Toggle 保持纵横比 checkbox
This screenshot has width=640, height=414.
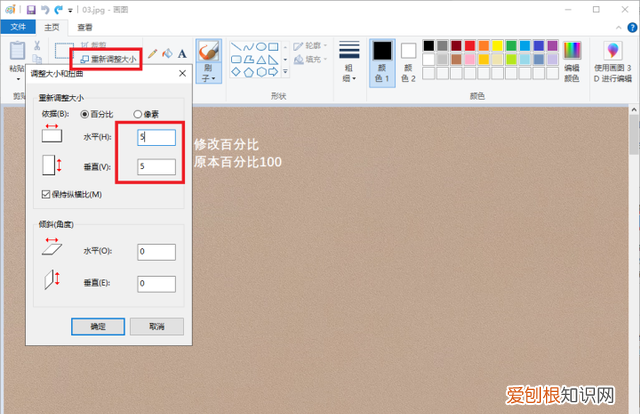click(x=46, y=194)
